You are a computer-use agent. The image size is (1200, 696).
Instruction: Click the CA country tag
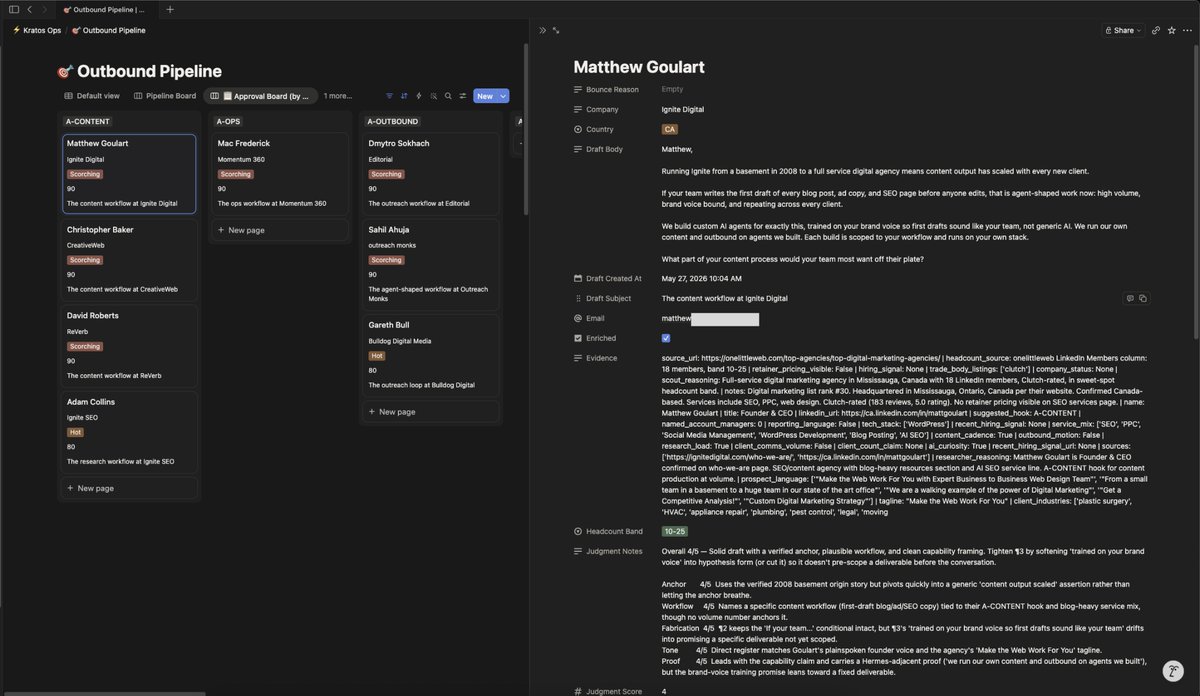coord(669,129)
